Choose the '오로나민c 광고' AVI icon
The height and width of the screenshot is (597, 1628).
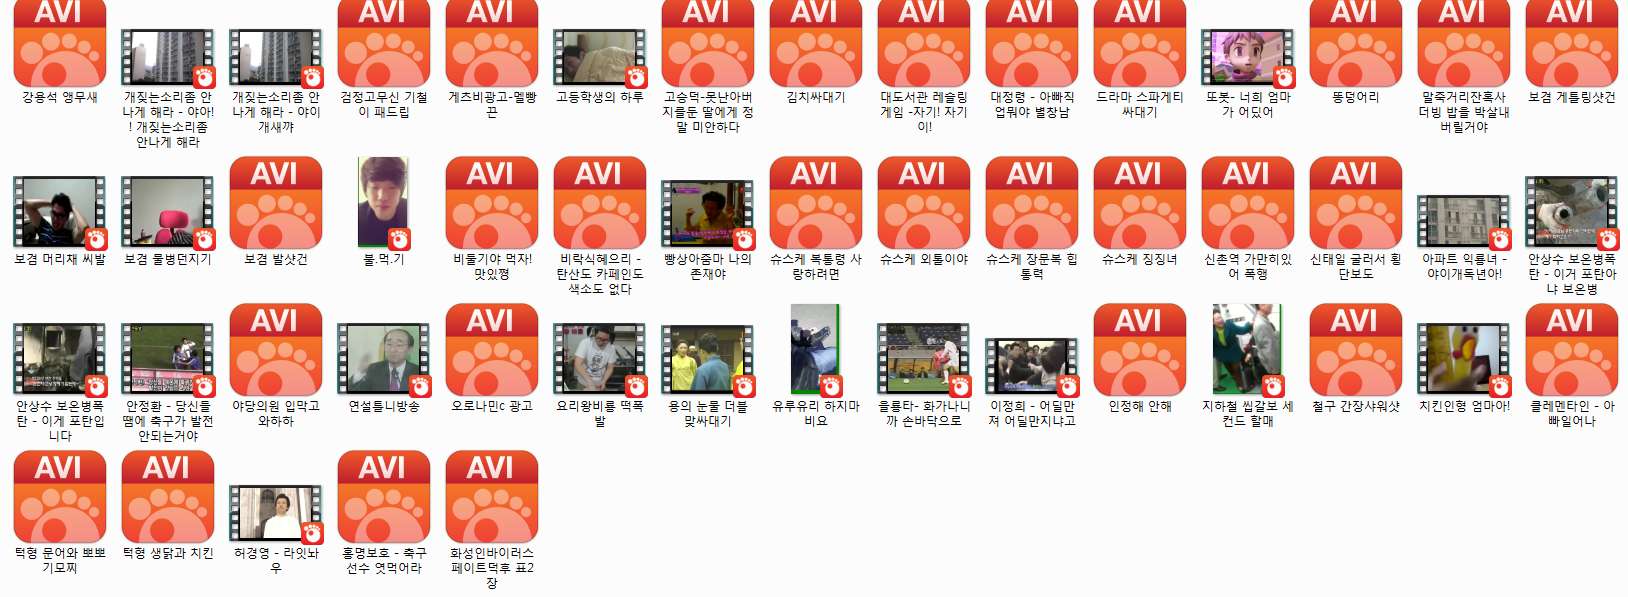[x=491, y=350]
